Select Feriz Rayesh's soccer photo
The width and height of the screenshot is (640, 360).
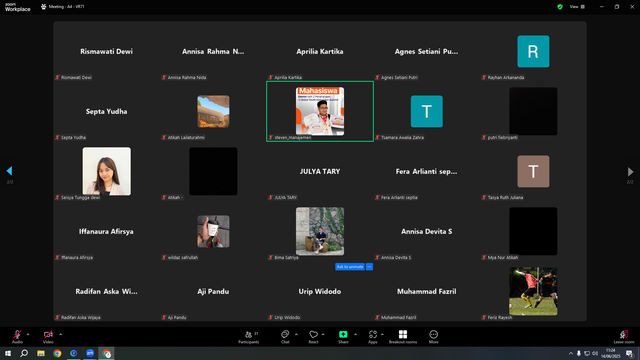click(533, 291)
